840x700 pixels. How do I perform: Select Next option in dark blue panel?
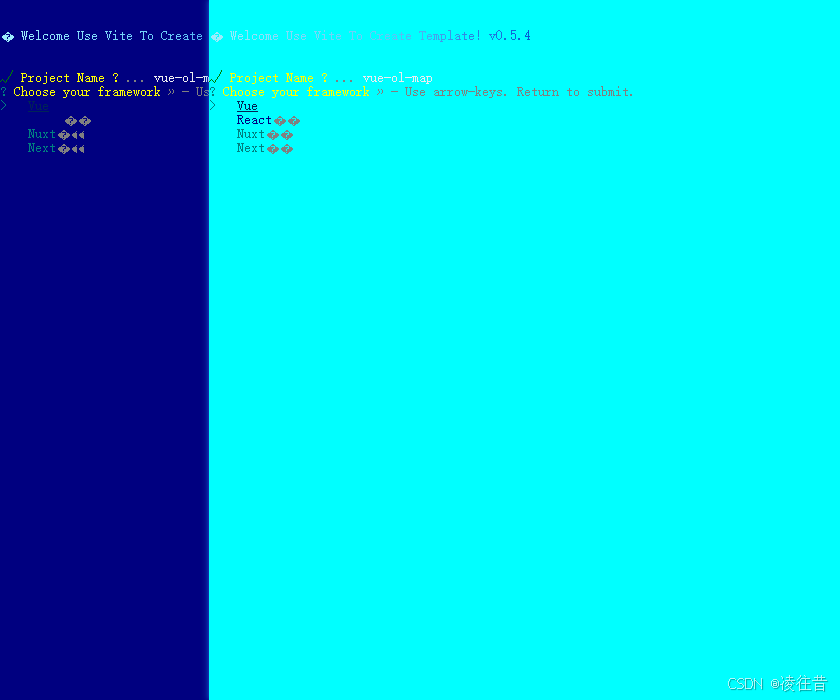[x=41, y=148]
